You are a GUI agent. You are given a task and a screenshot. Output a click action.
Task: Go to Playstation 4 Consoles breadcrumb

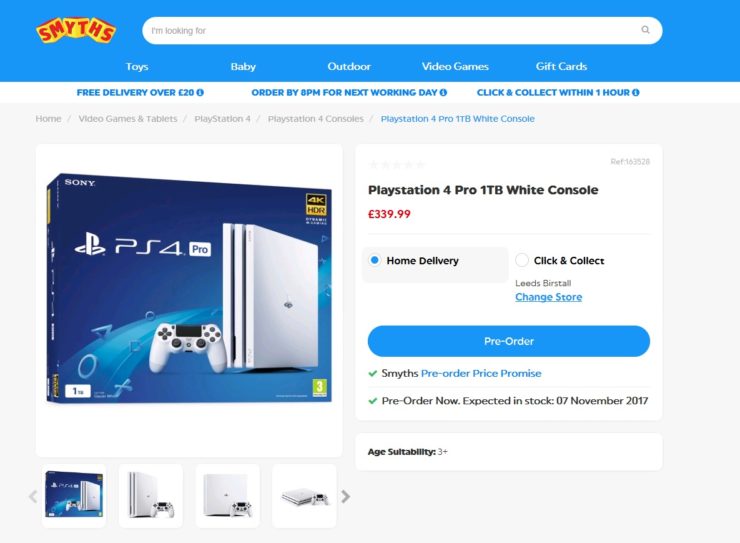(316, 119)
